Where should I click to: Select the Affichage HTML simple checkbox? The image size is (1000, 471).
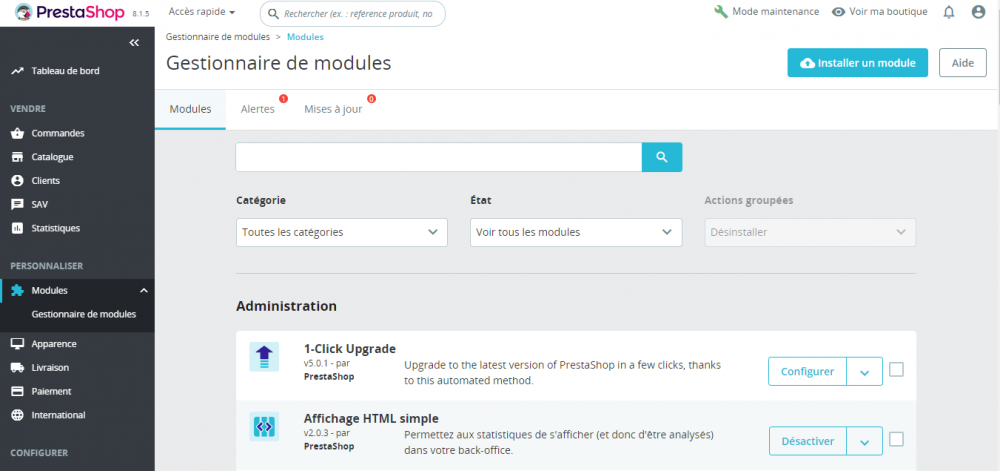point(896,439)
